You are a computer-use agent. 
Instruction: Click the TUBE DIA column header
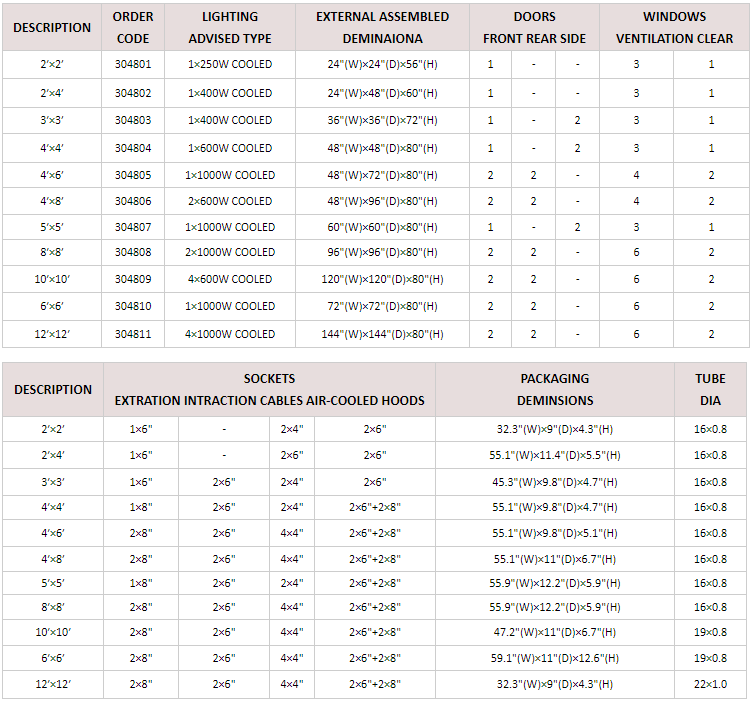point(710,390)
